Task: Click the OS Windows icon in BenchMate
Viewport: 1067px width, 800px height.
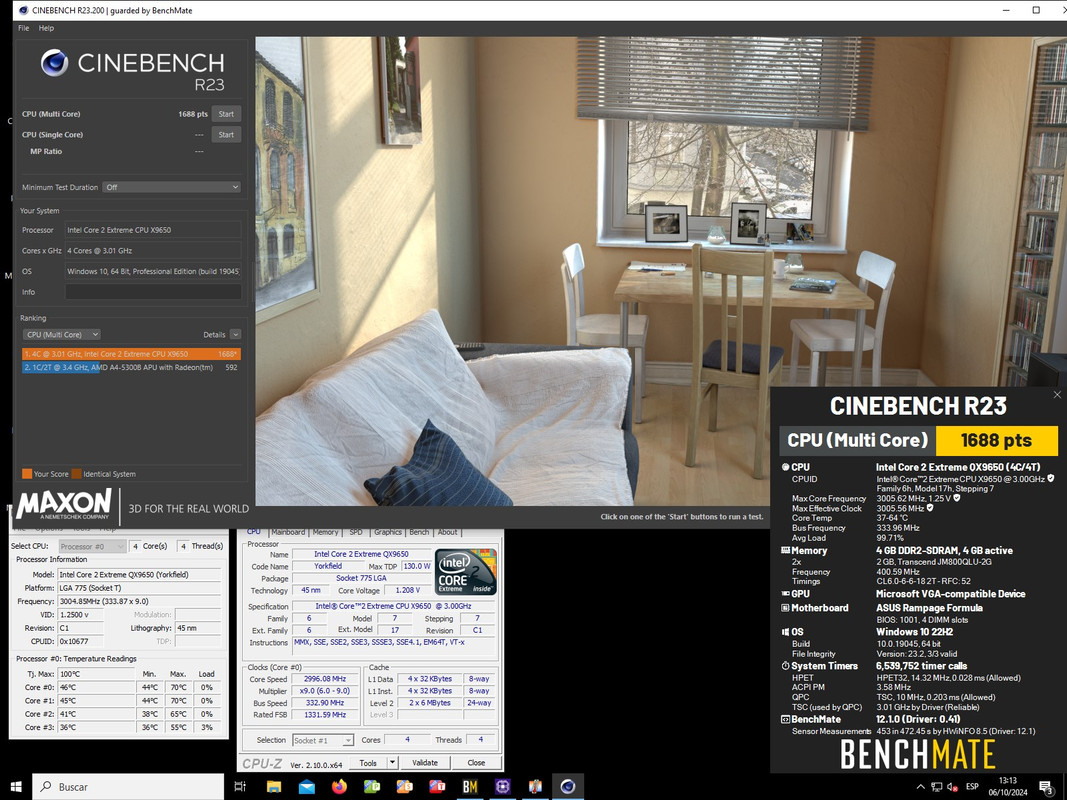Action: [785, 631]
